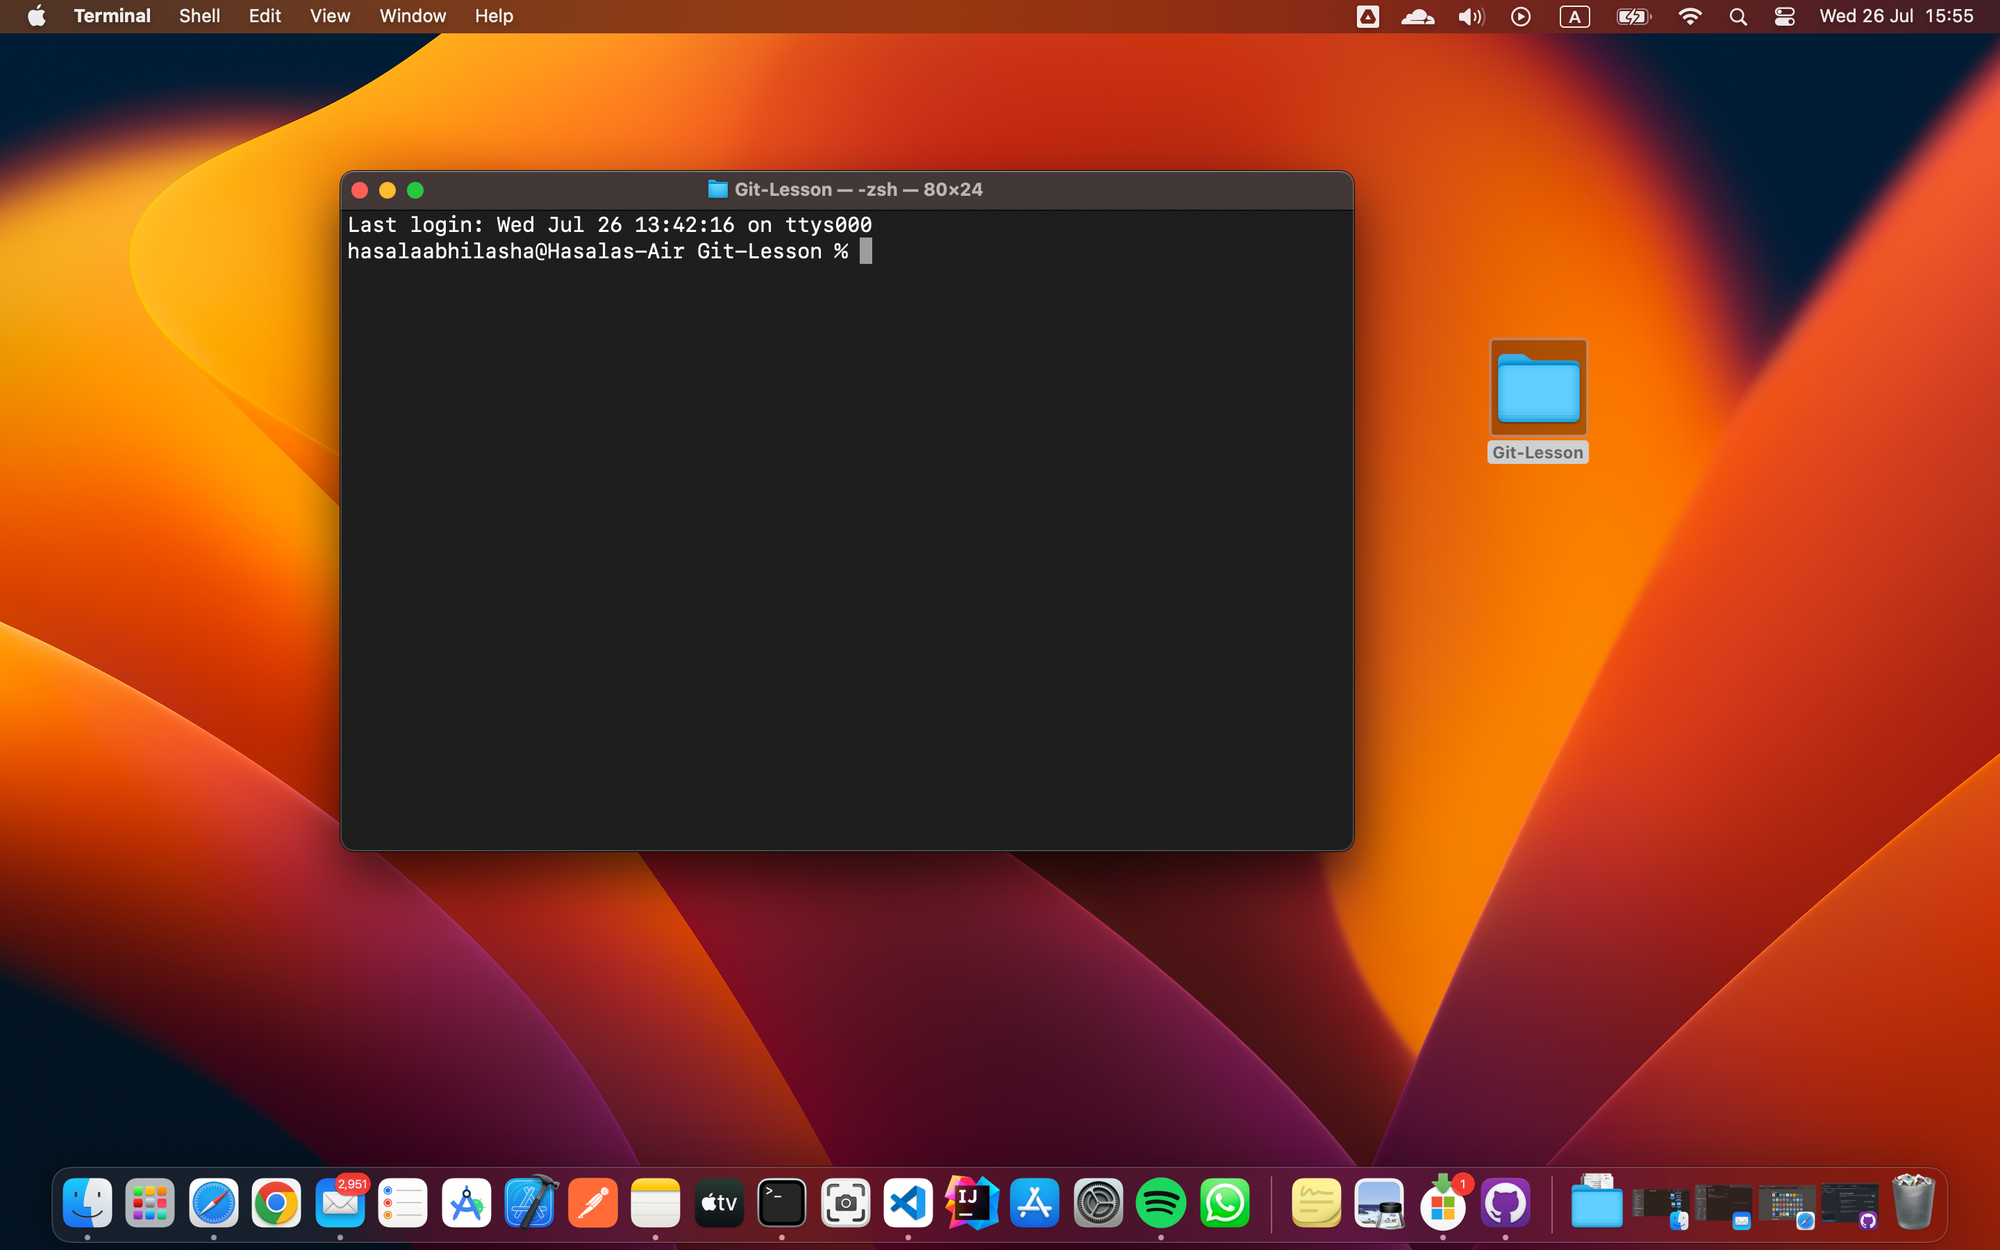
Task: Open IntelliJ IDEA from the Dock
Action: point(972,1203)
